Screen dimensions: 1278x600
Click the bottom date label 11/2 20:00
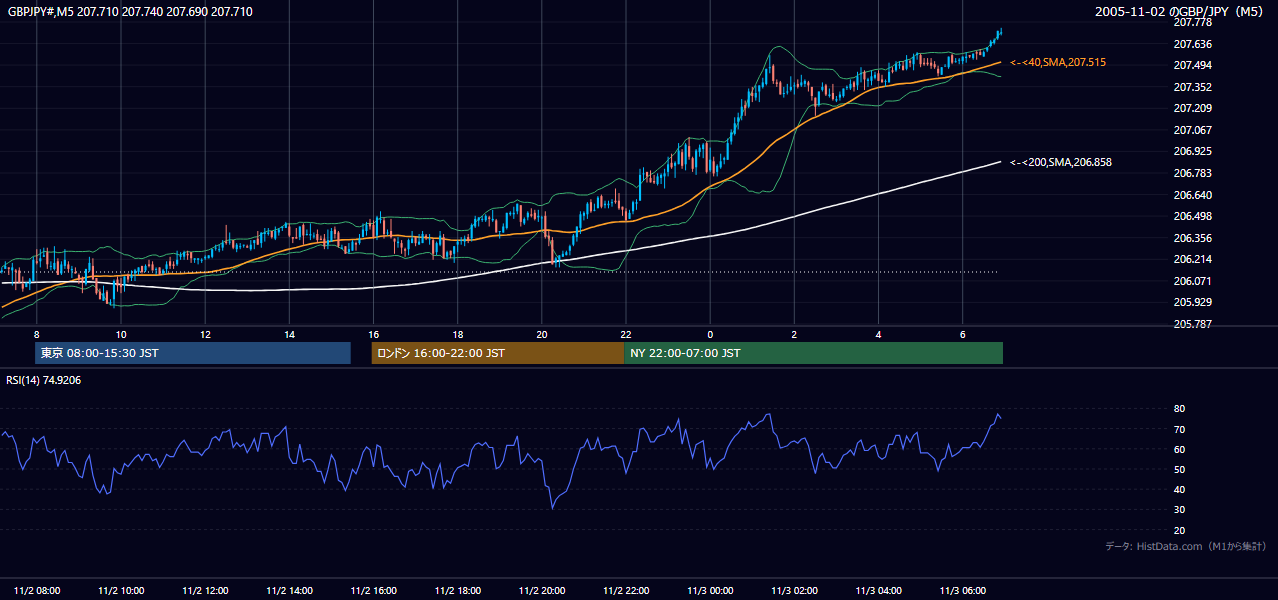541,590
